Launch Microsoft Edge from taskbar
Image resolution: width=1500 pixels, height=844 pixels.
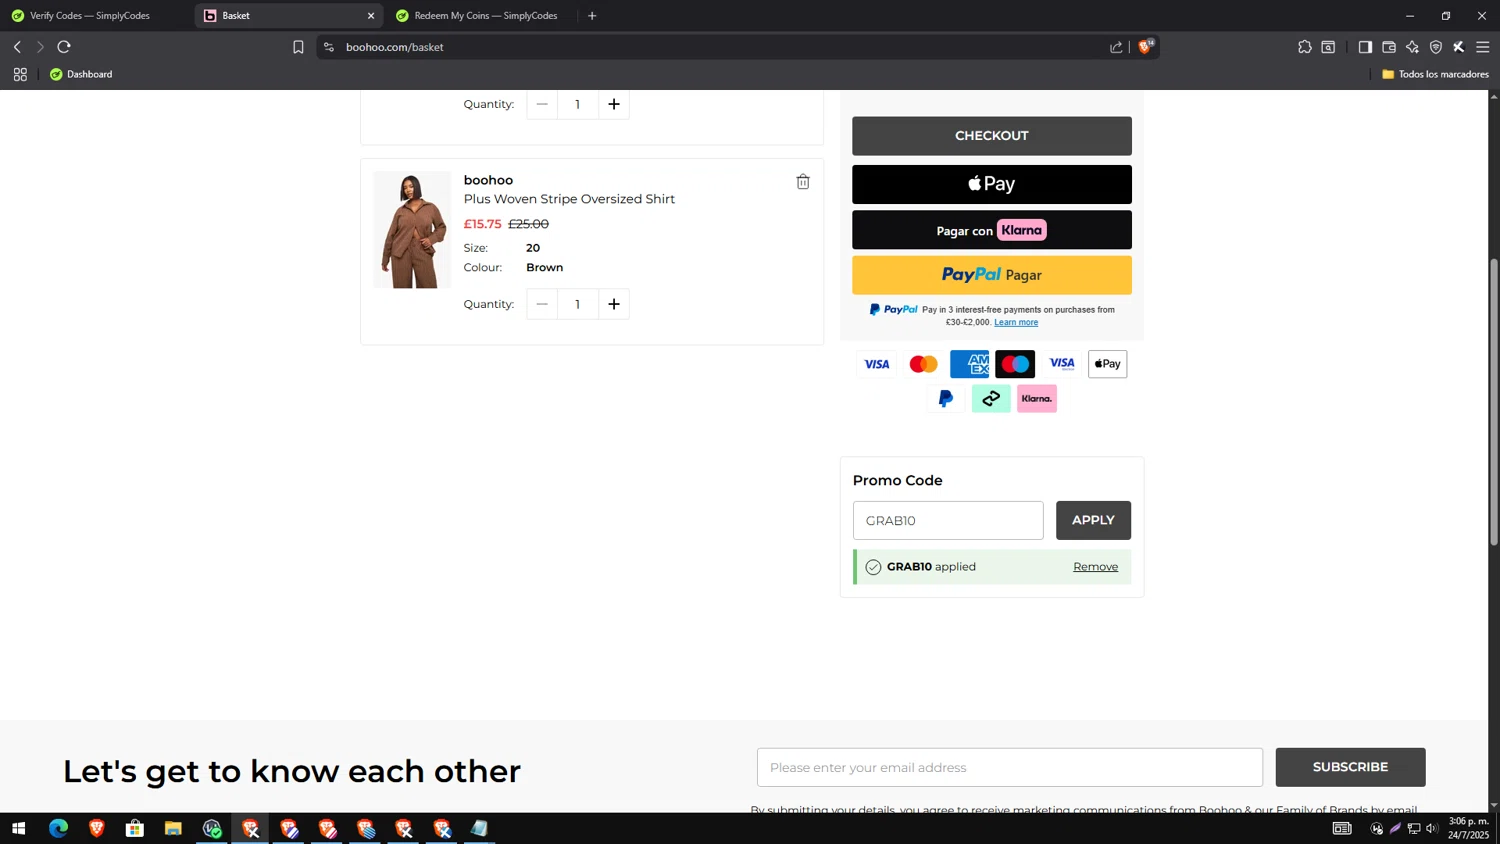58,828
